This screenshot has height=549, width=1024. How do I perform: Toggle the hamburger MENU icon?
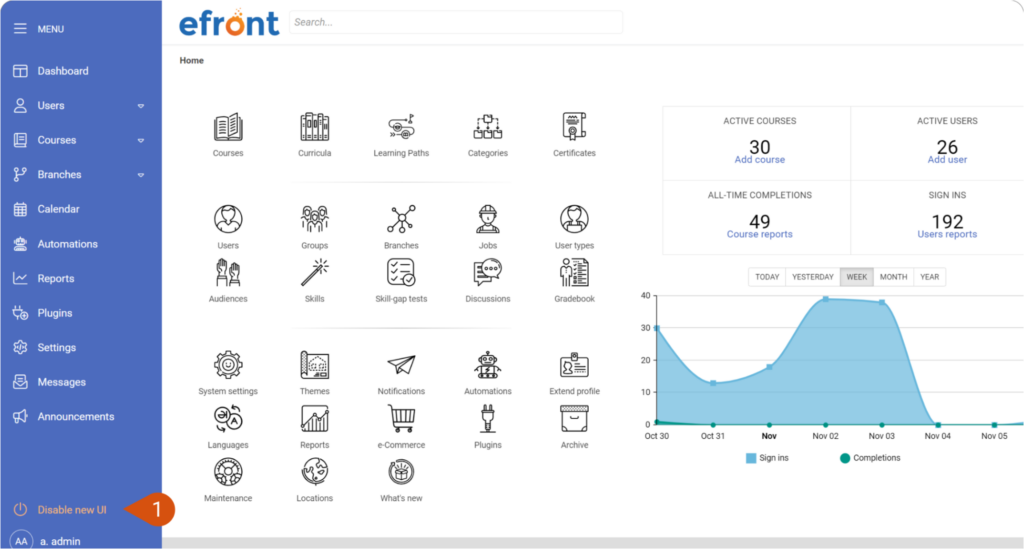[x=20, y=29]
